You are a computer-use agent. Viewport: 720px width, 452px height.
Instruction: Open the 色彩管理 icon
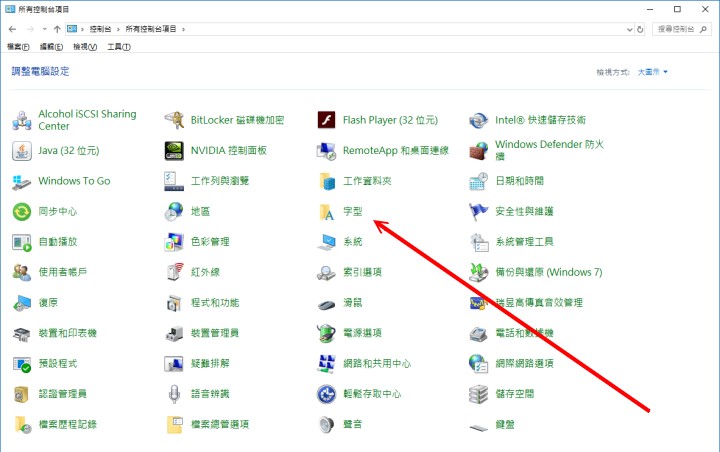174,242
